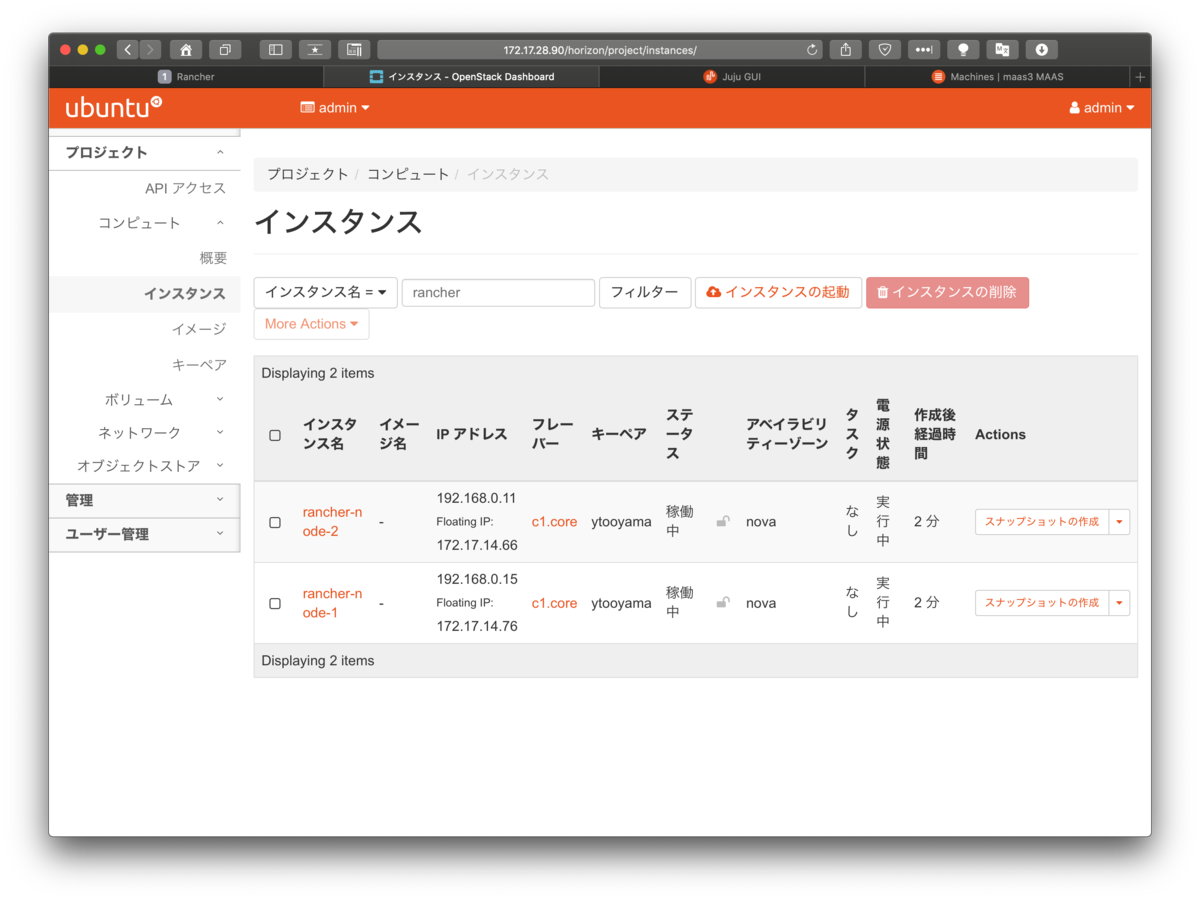Expand the ユーザー管理 sidebar section

145,534
